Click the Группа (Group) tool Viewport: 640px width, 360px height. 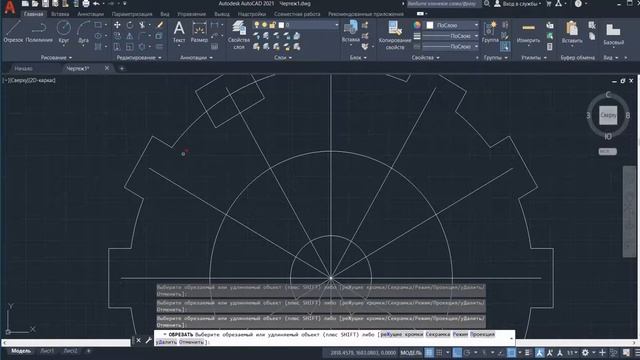click(490, 32)
